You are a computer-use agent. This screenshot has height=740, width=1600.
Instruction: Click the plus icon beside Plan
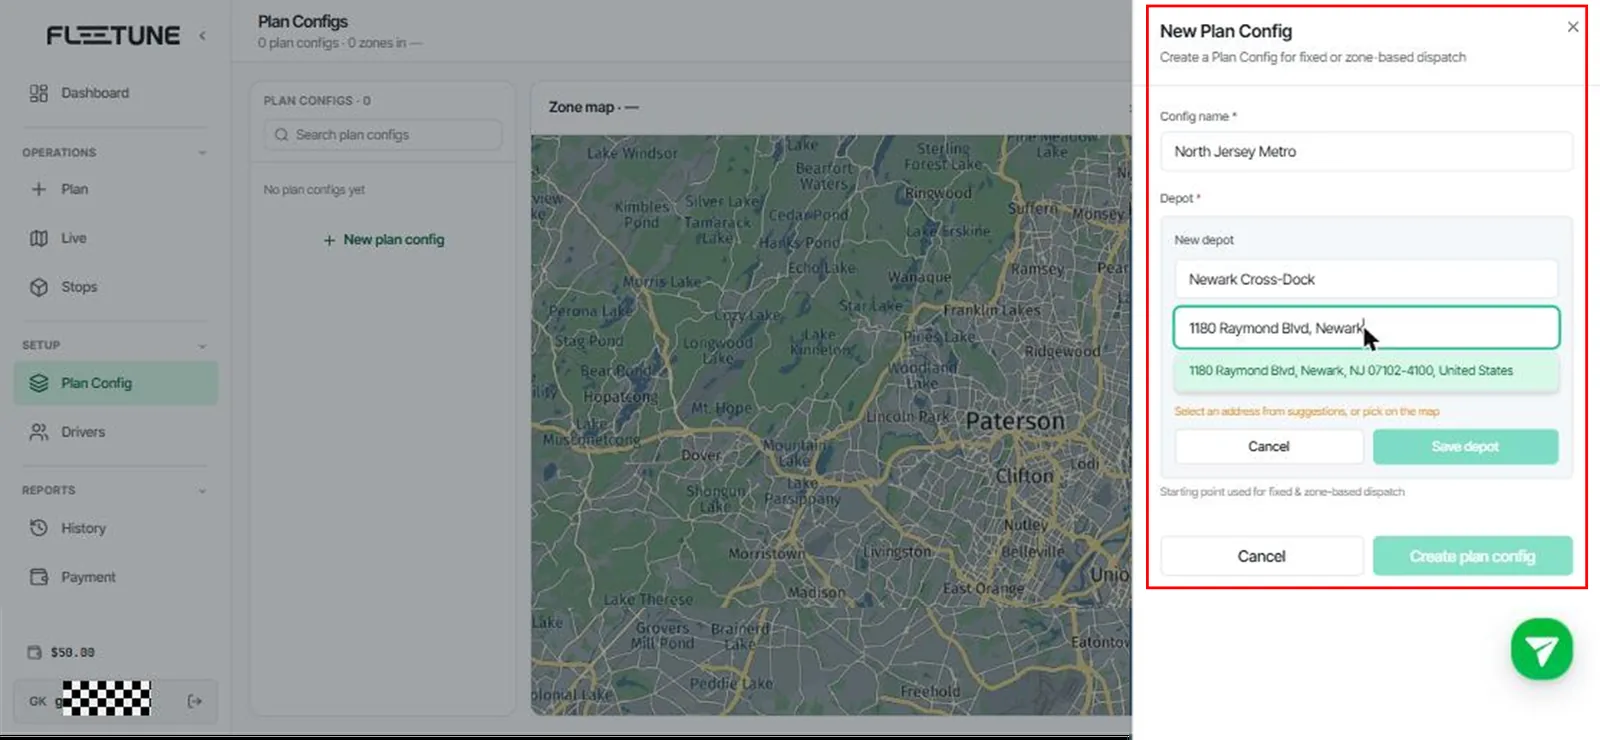pyautogui.click(x=39, y=189)
